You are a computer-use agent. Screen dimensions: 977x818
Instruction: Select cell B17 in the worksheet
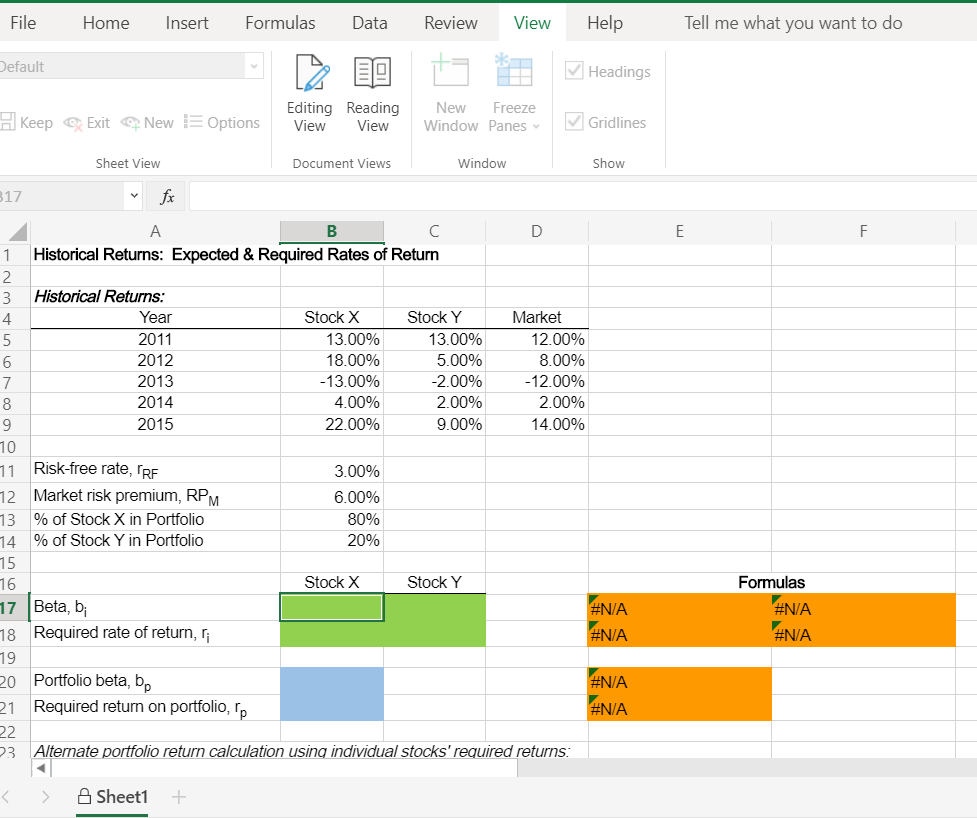(331, 607)
